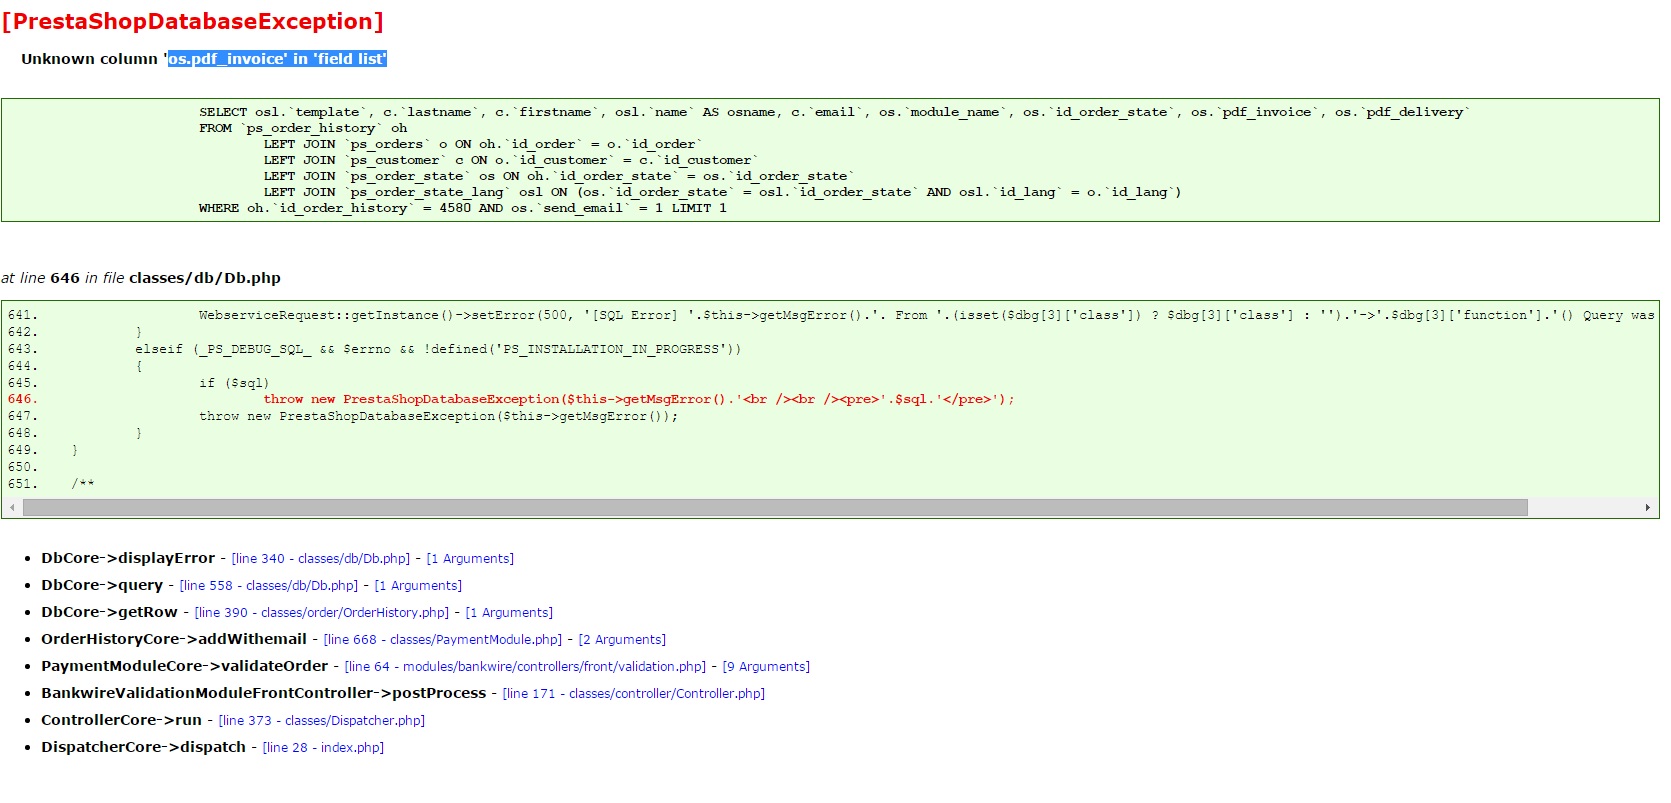
Task: Open the 'line 390 - classes/order/OrderHistory.php' link
Action: pos(322,613)
